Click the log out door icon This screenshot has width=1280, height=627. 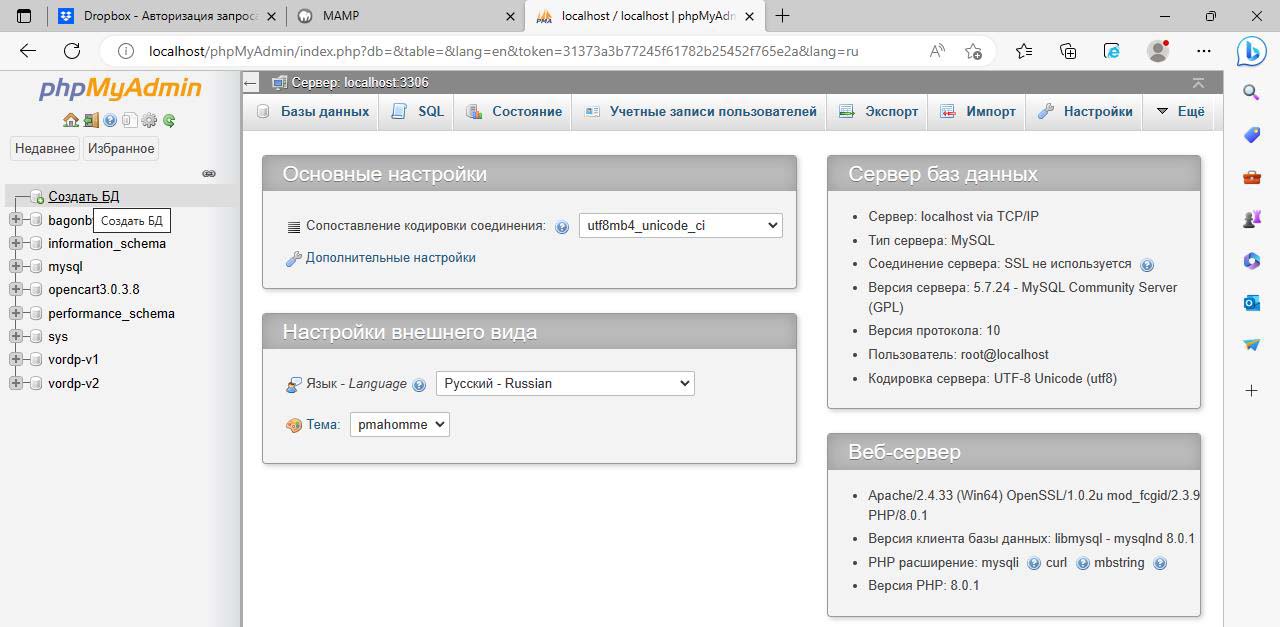tap(91, 121)
